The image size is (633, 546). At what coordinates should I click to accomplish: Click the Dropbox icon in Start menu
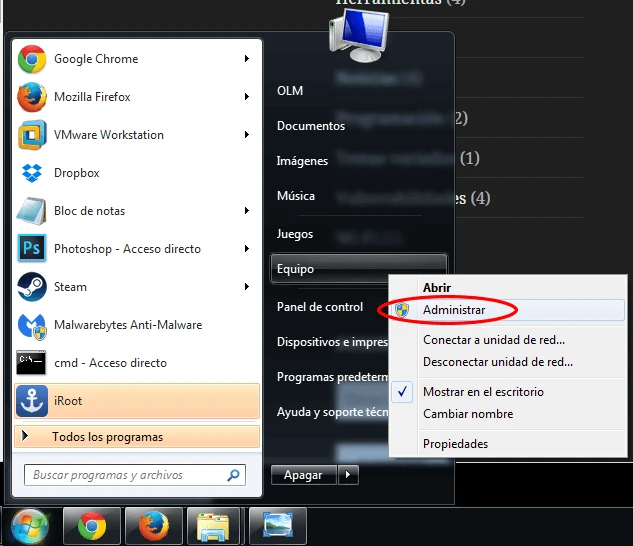click(x=31, y=173)
